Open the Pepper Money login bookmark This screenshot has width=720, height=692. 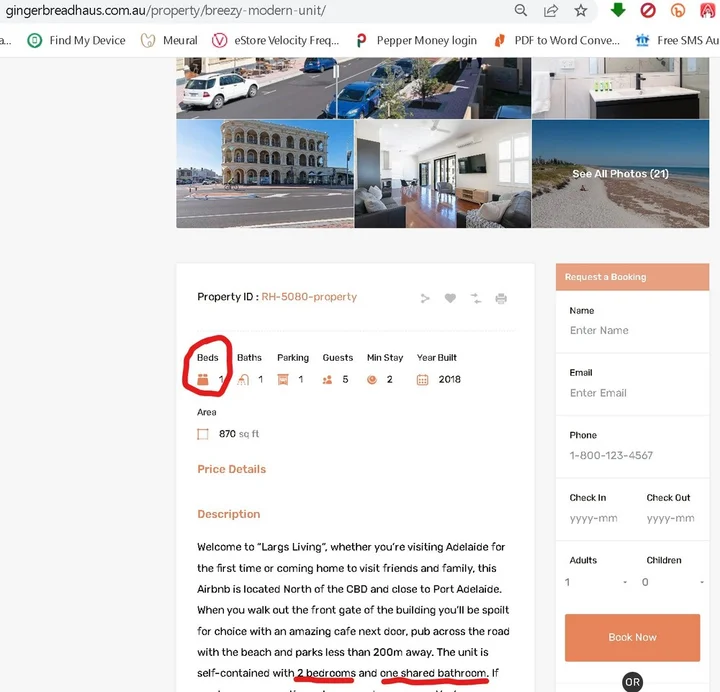pos(416,41)
